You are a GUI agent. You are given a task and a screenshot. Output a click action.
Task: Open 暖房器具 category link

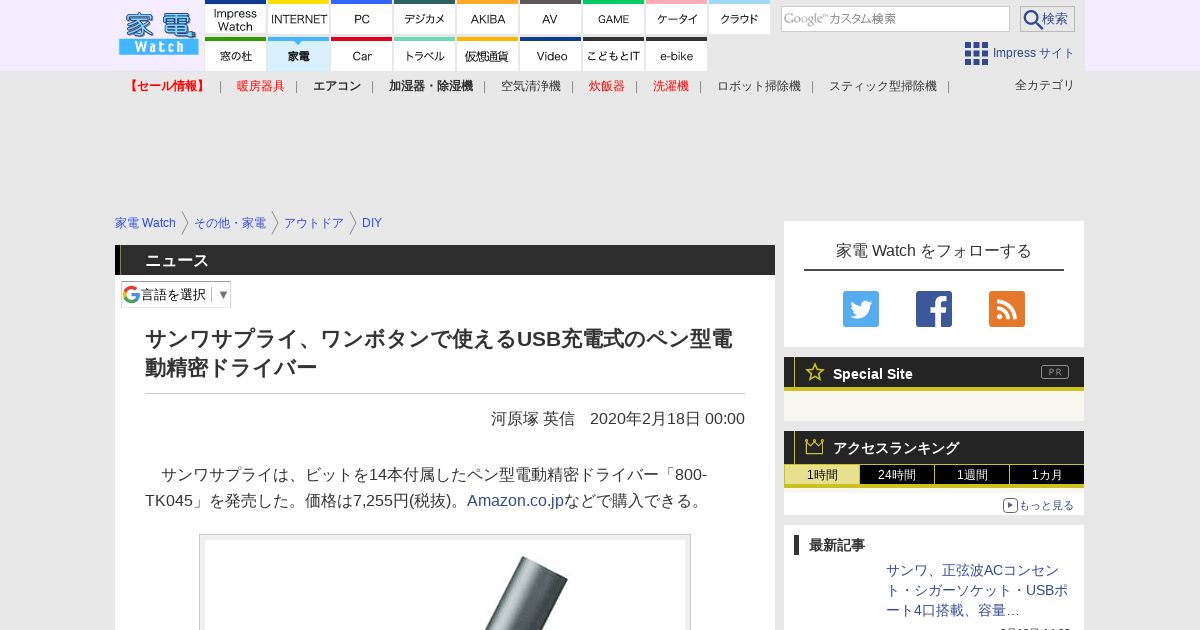click(261, 86)
